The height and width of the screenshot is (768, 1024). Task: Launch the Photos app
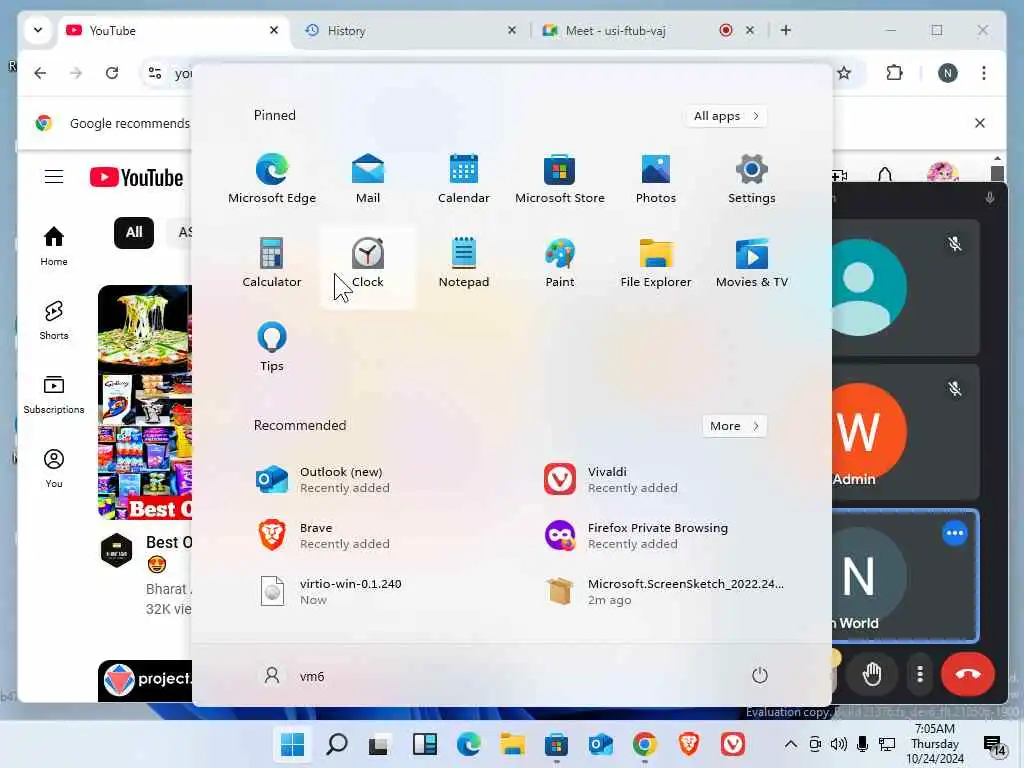click(656, 178)
